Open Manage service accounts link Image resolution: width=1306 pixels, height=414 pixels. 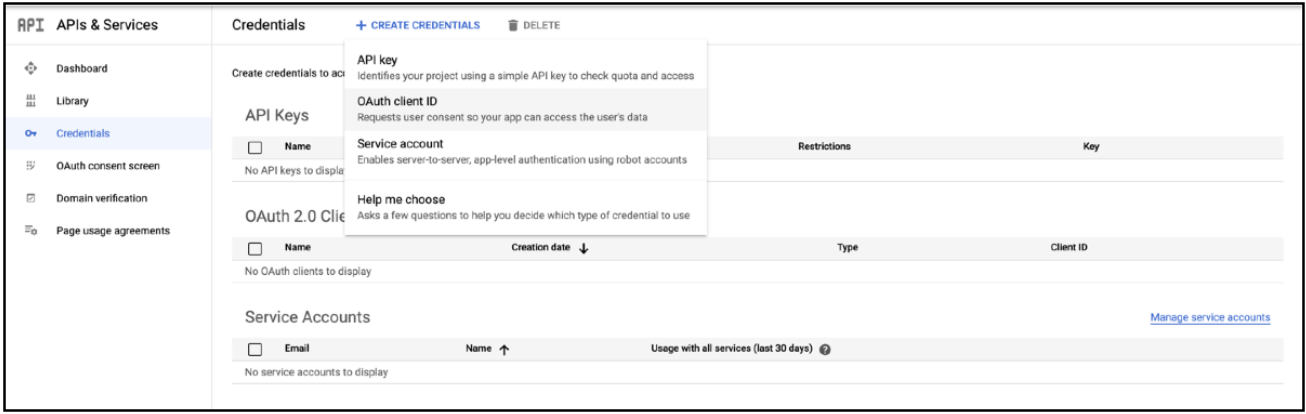point(1210,317)
